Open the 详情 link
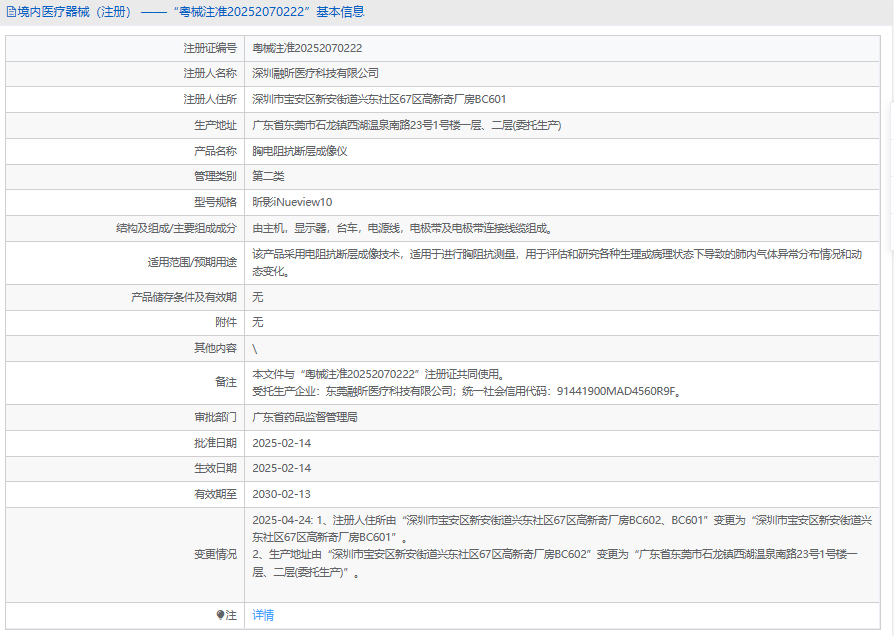The image size is (894, 636). (x=263, y=615)
